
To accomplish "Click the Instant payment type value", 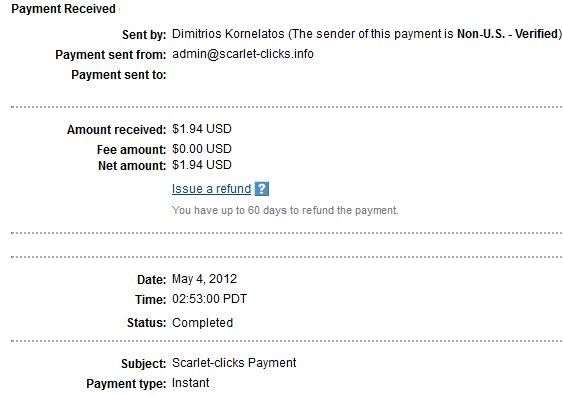I will (x=191, y=383).
